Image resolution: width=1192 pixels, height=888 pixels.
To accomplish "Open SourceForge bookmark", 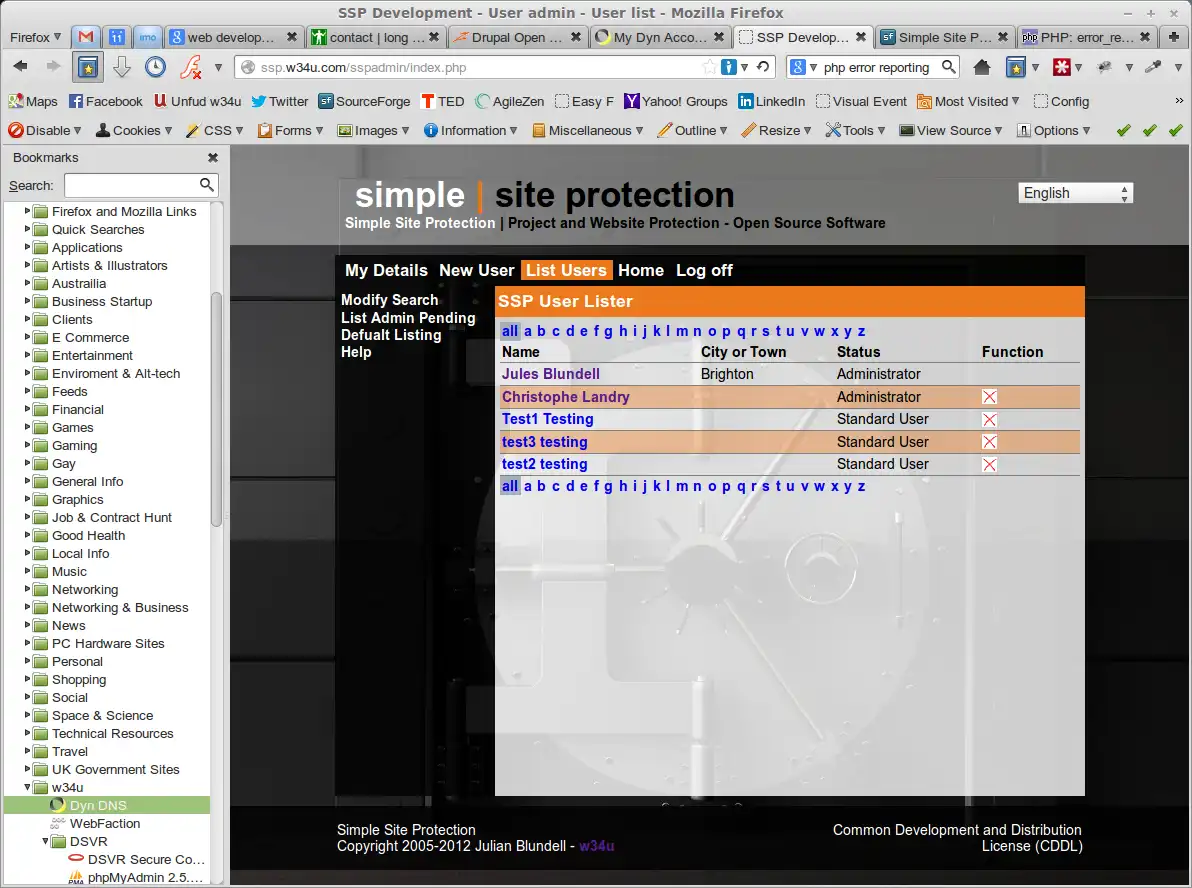I will [x=364, y=101].
